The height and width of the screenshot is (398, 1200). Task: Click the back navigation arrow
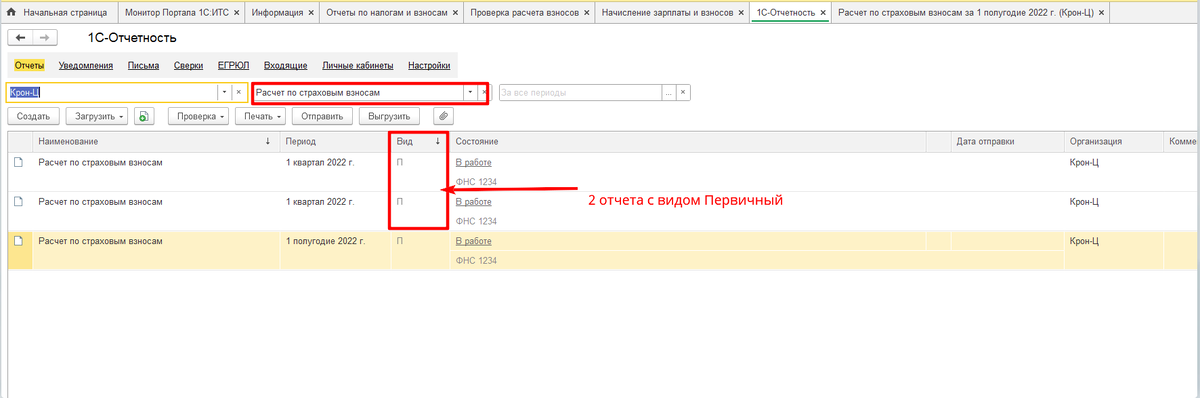pos(20,37)
